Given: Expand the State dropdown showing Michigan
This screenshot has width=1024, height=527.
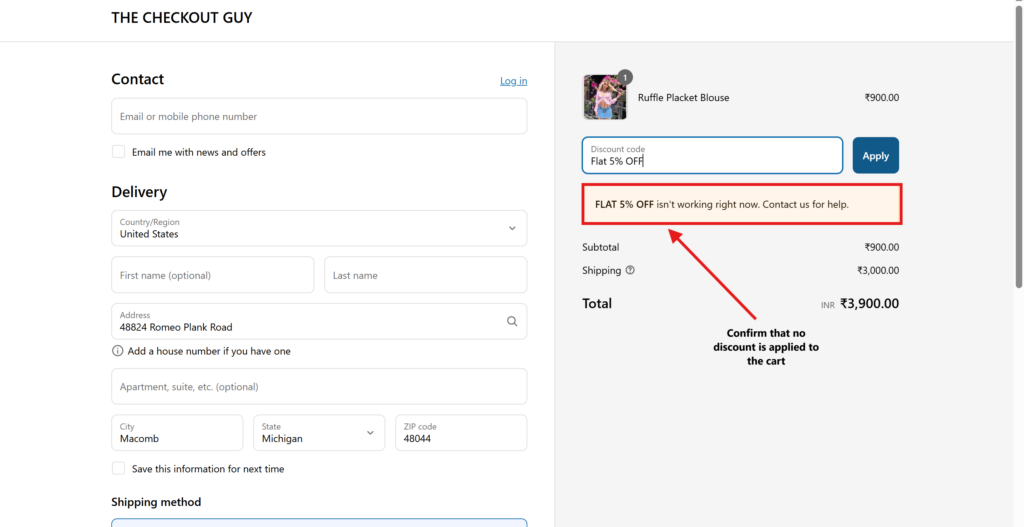Looking at the screenshot, I should point(319,433).
